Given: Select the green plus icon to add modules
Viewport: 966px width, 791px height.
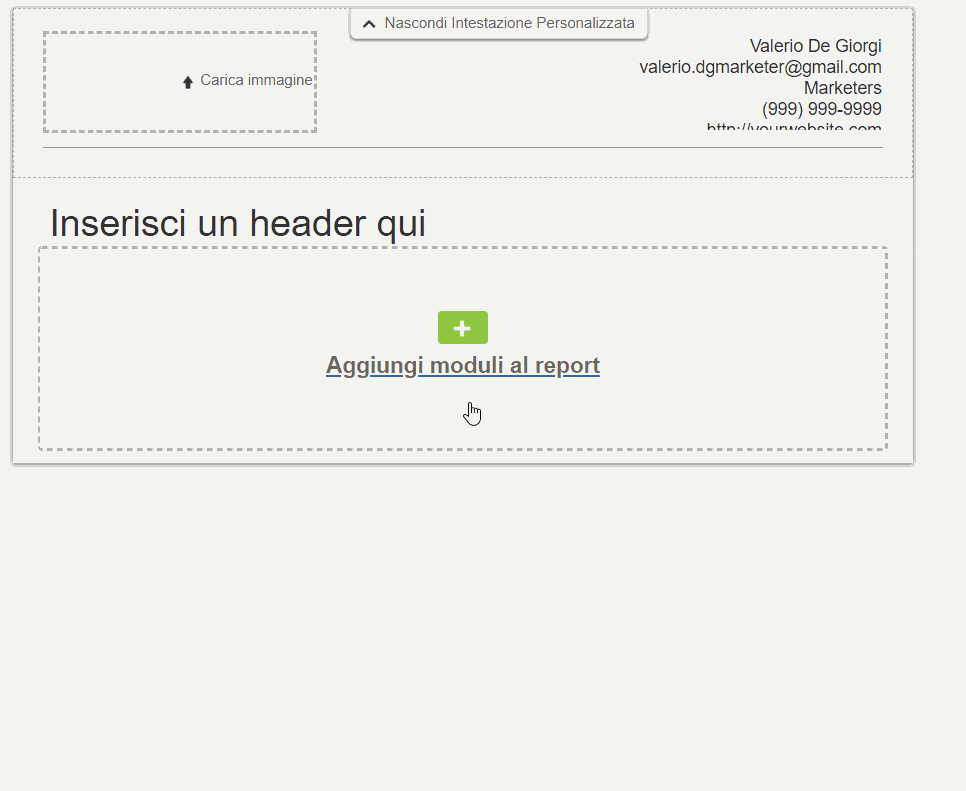Looking at the screenshot, I should point(462,327).
